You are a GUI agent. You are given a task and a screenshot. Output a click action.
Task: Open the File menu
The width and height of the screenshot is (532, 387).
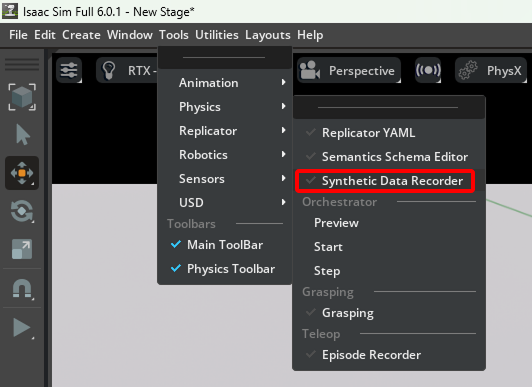(x=18, y=35)
